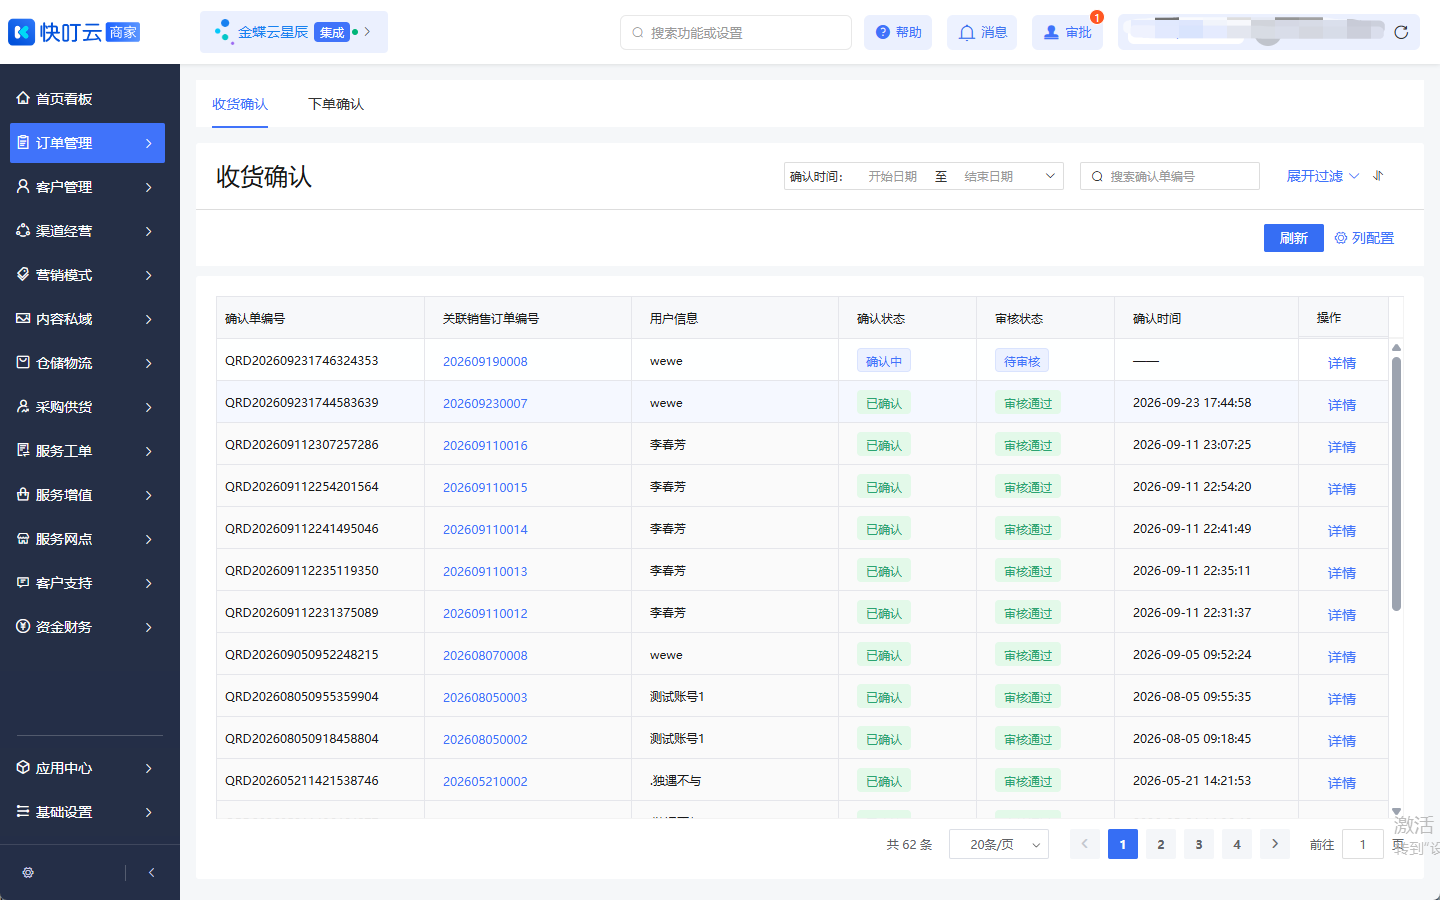The height and width of the screenshot is (900, 1440).
Task: Open sales order link 202608070008
Action: 485,656
